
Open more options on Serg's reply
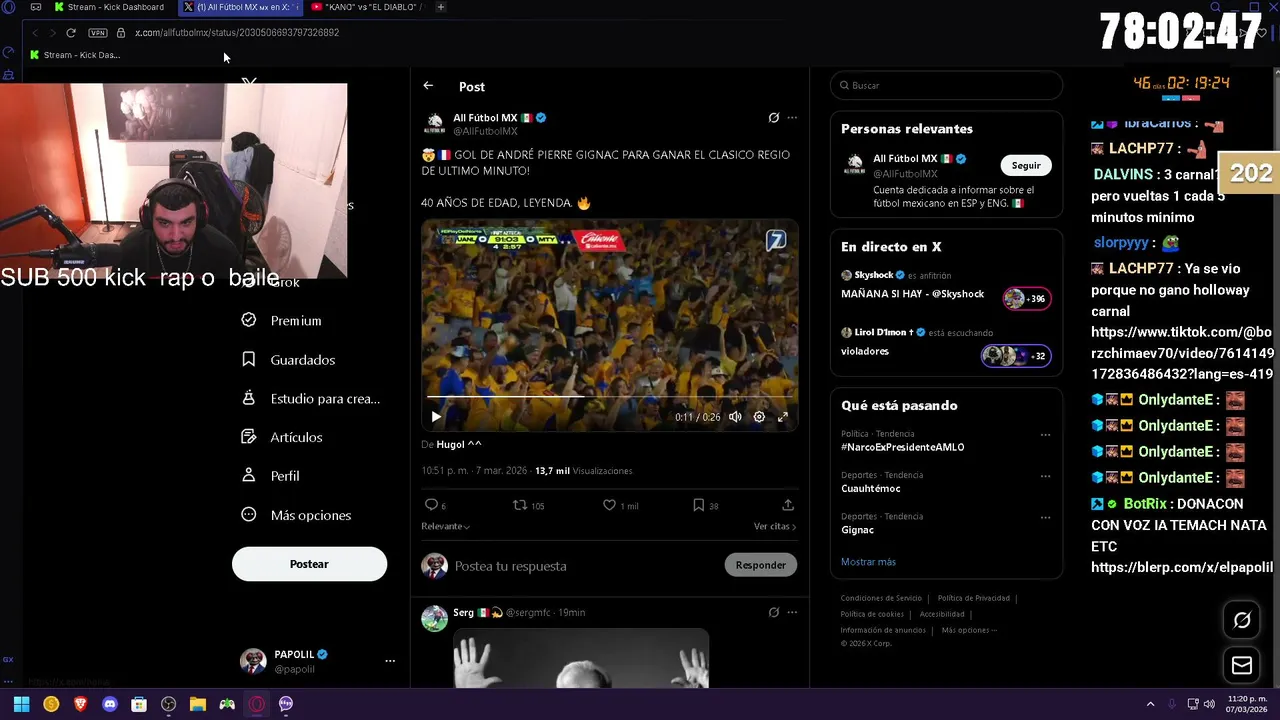[x=792, y=612]
